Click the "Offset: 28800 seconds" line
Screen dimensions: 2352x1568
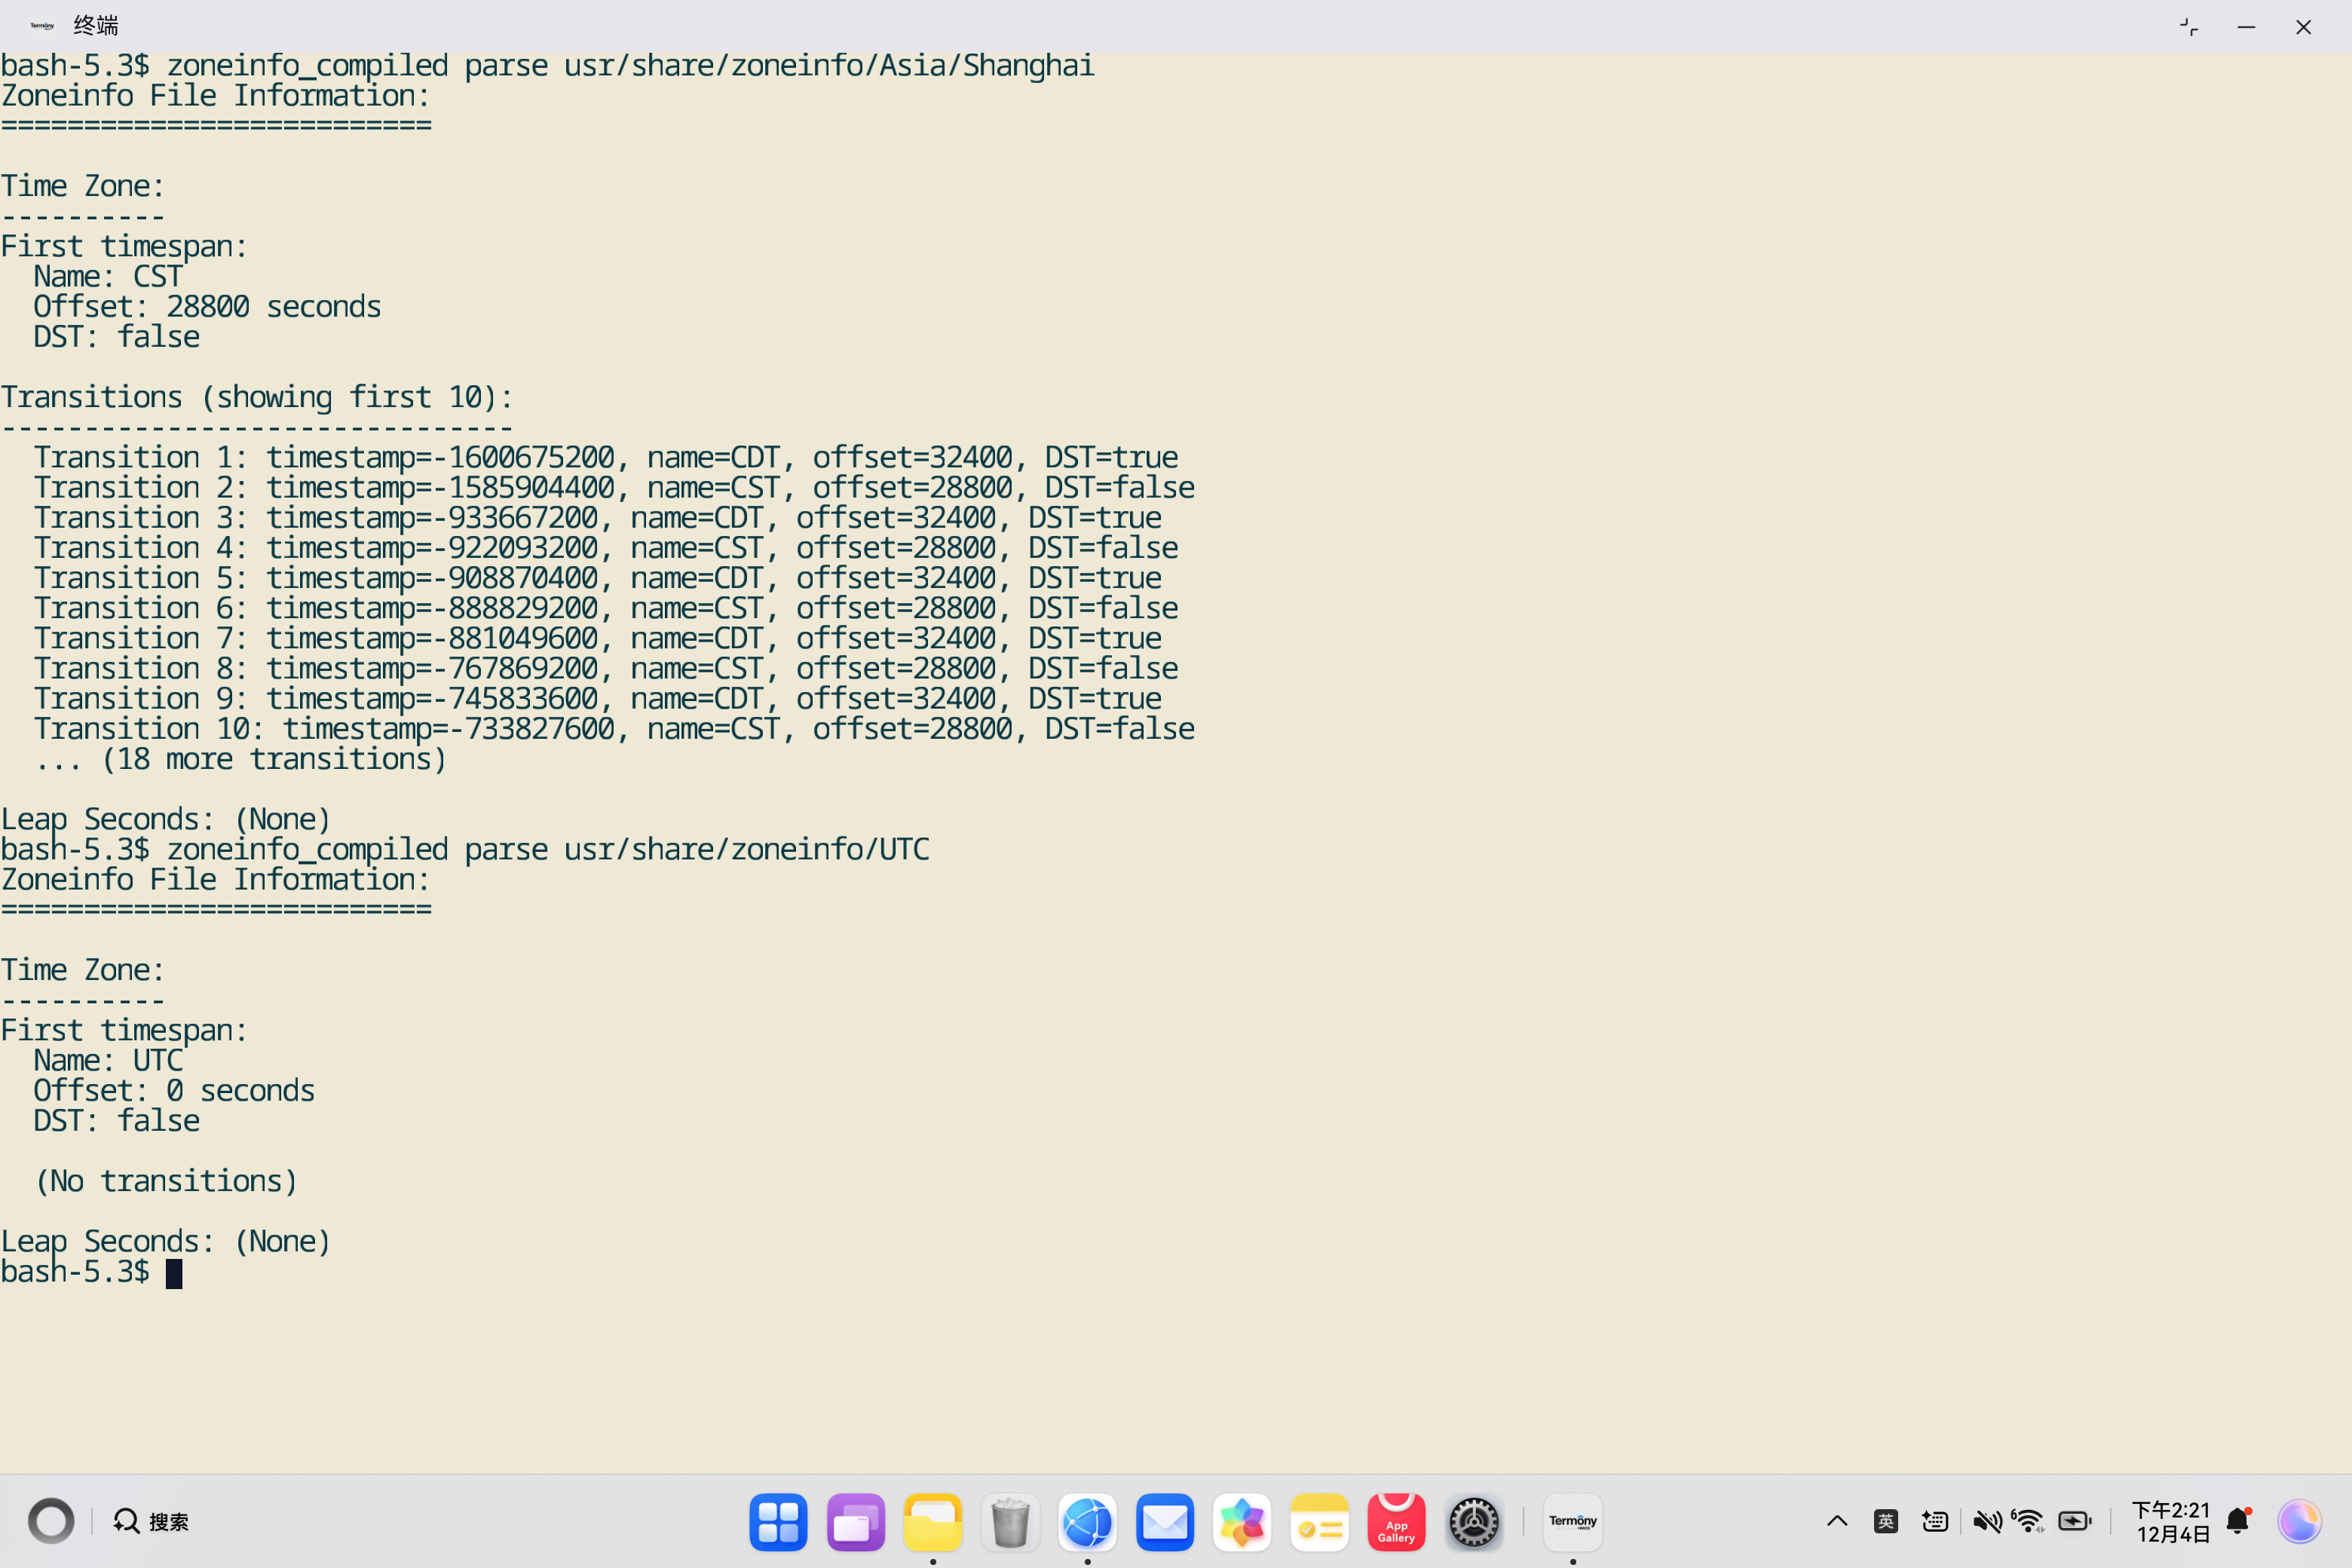tap(207, 307)
